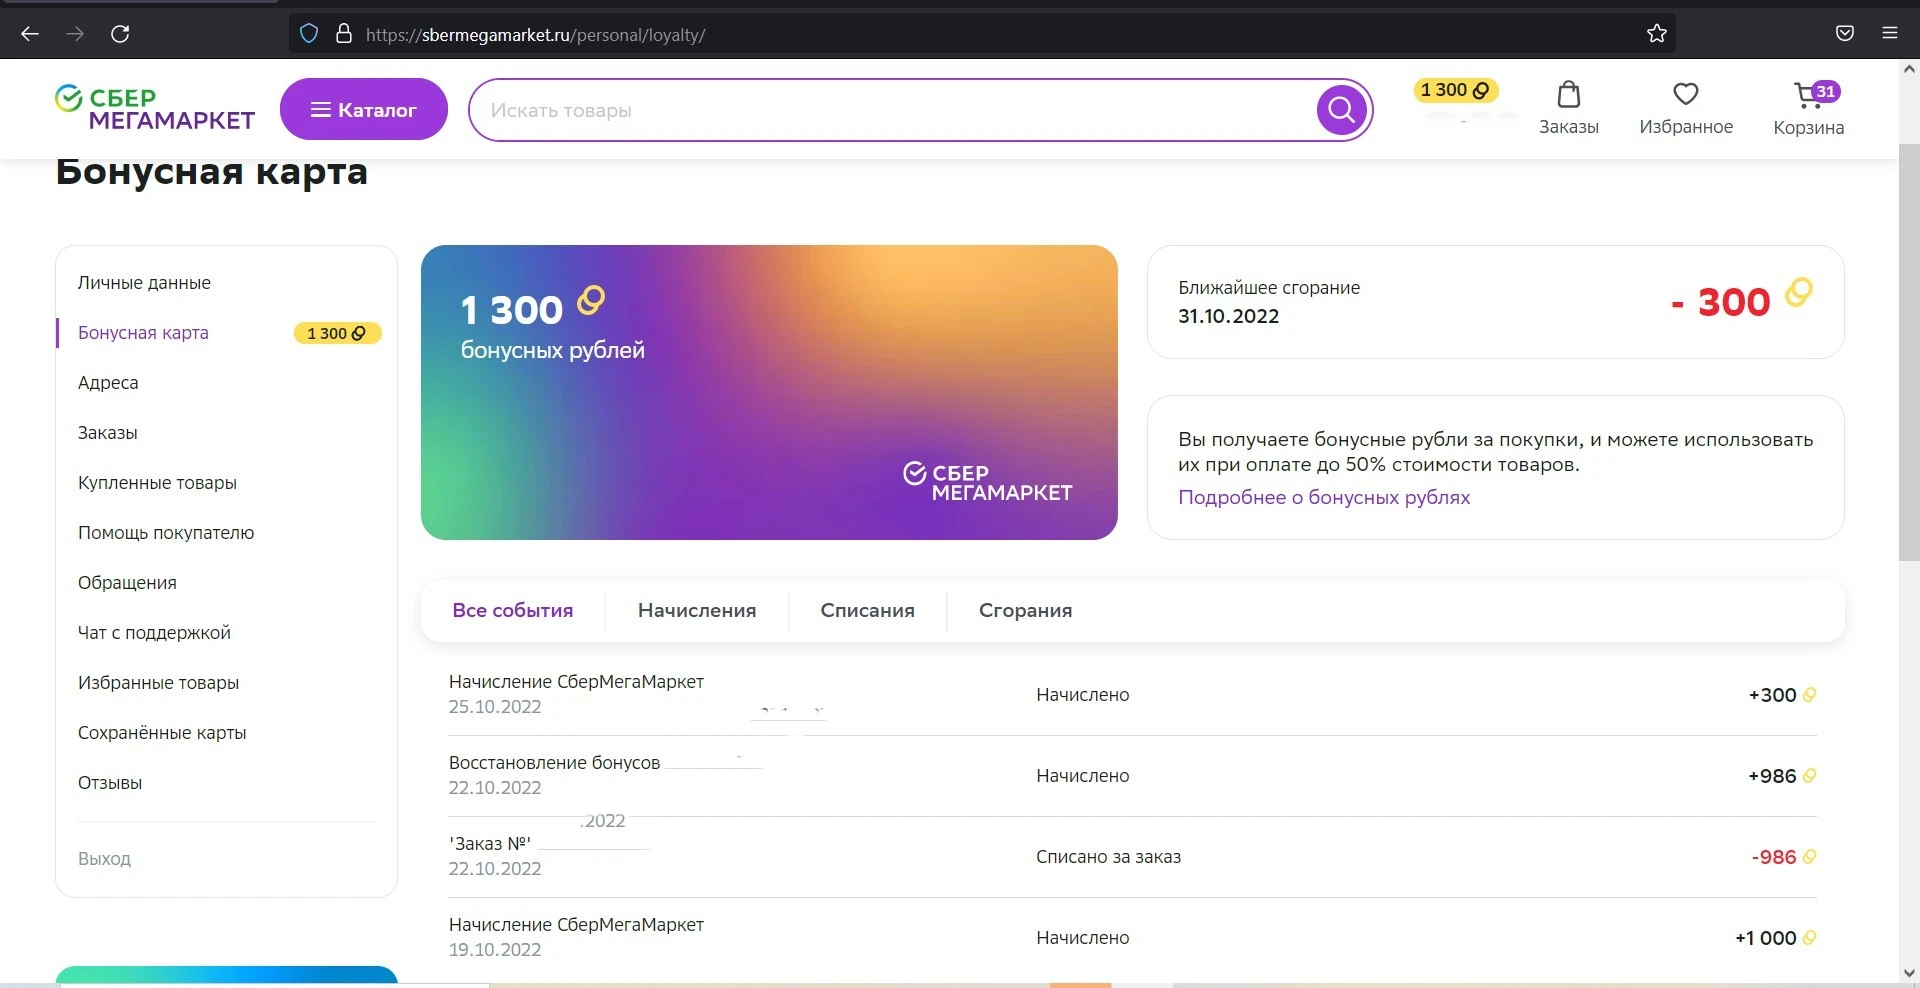This screenshot has width=1920, height=988.
Task: Open Купленные товары in sidebar
Action: click(x=157, y=483)
